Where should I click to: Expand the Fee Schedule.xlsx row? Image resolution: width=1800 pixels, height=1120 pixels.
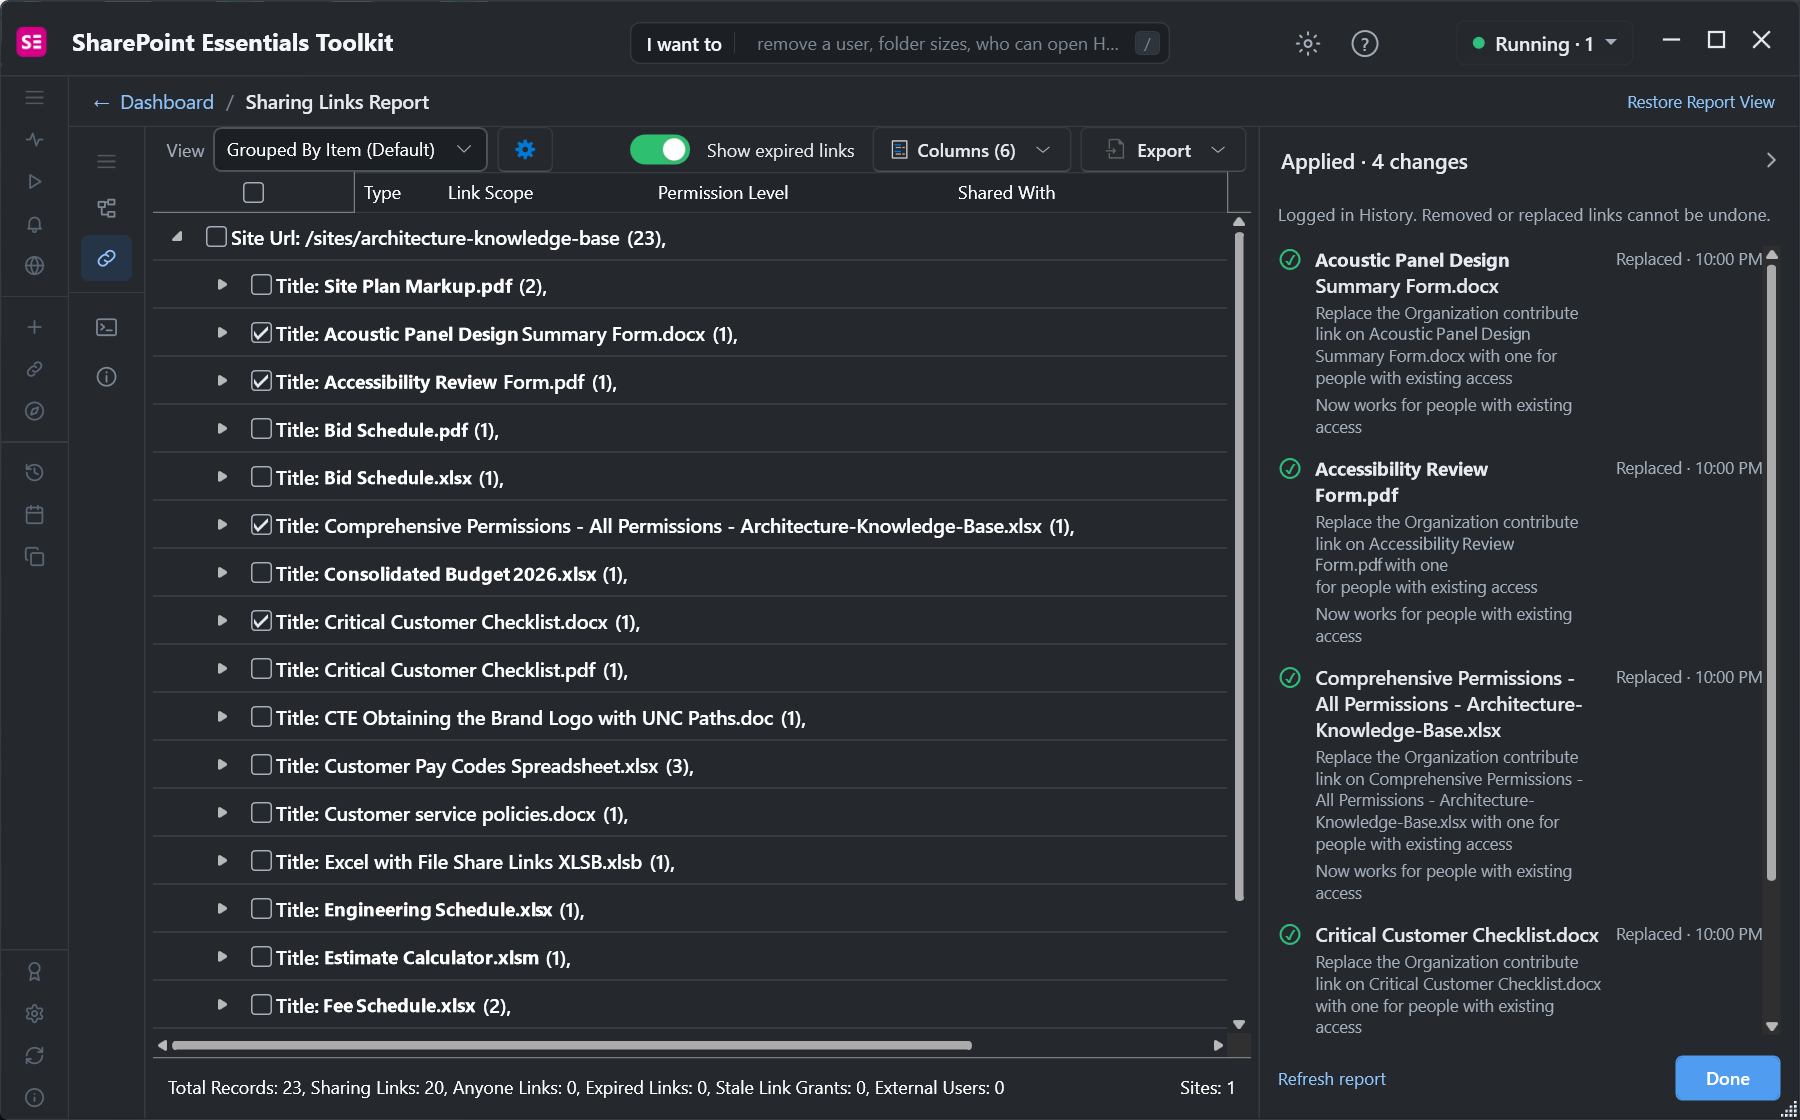[x=222, y=1005]
